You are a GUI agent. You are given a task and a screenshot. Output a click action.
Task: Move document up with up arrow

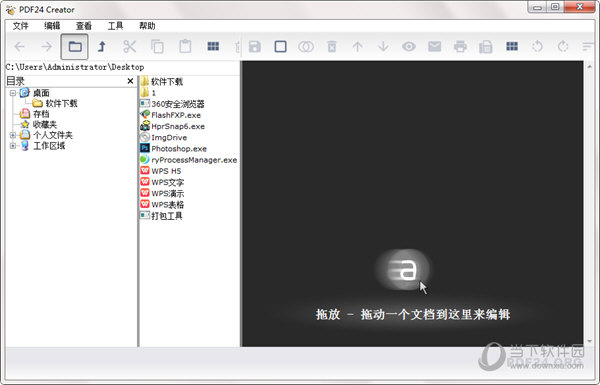tap(357, 47)
